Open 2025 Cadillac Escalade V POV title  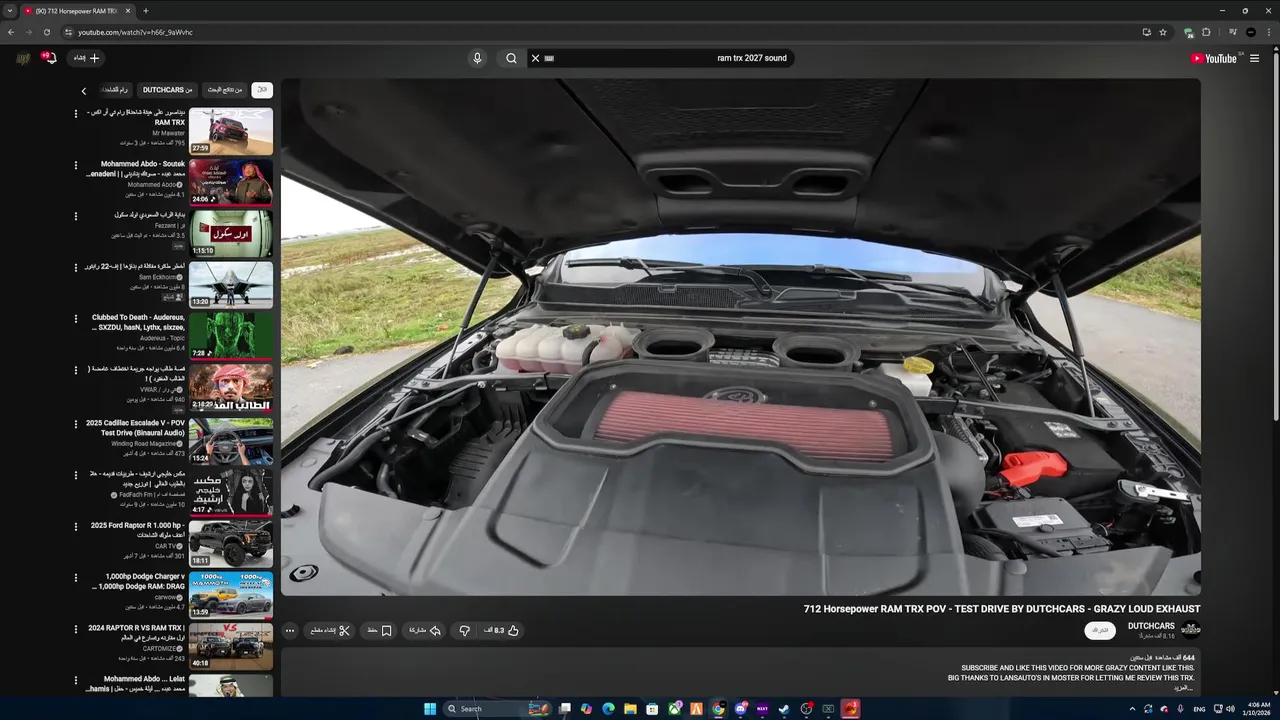click(135, 427)
